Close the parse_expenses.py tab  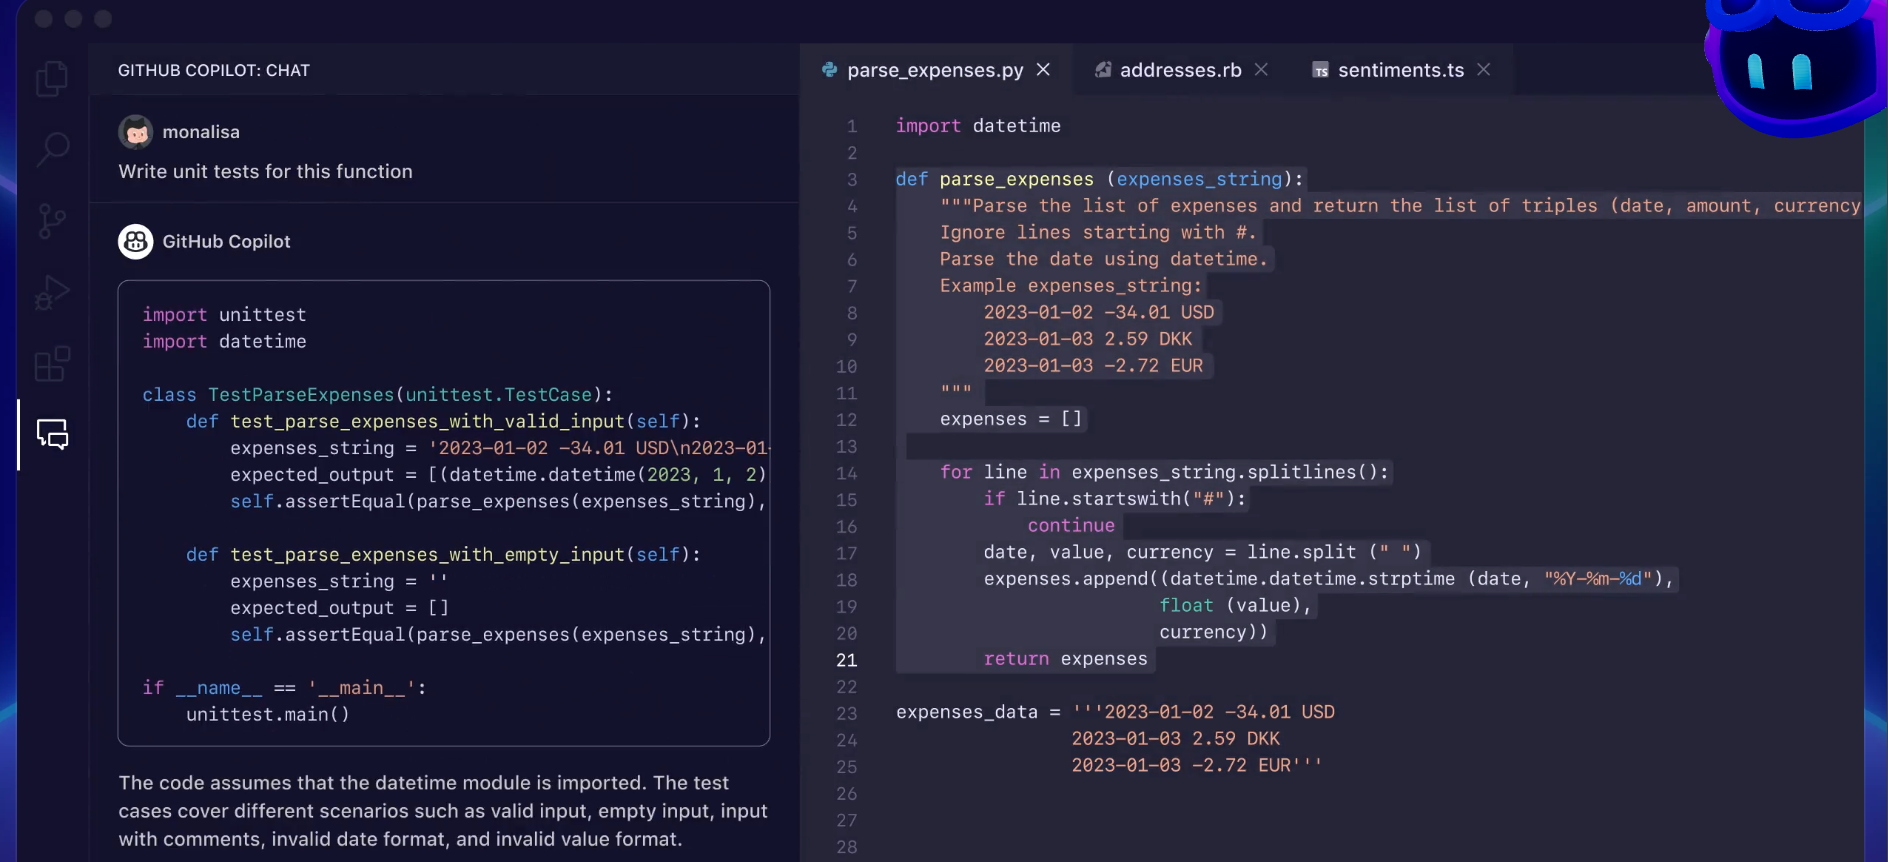click(x=1043, y=69)
